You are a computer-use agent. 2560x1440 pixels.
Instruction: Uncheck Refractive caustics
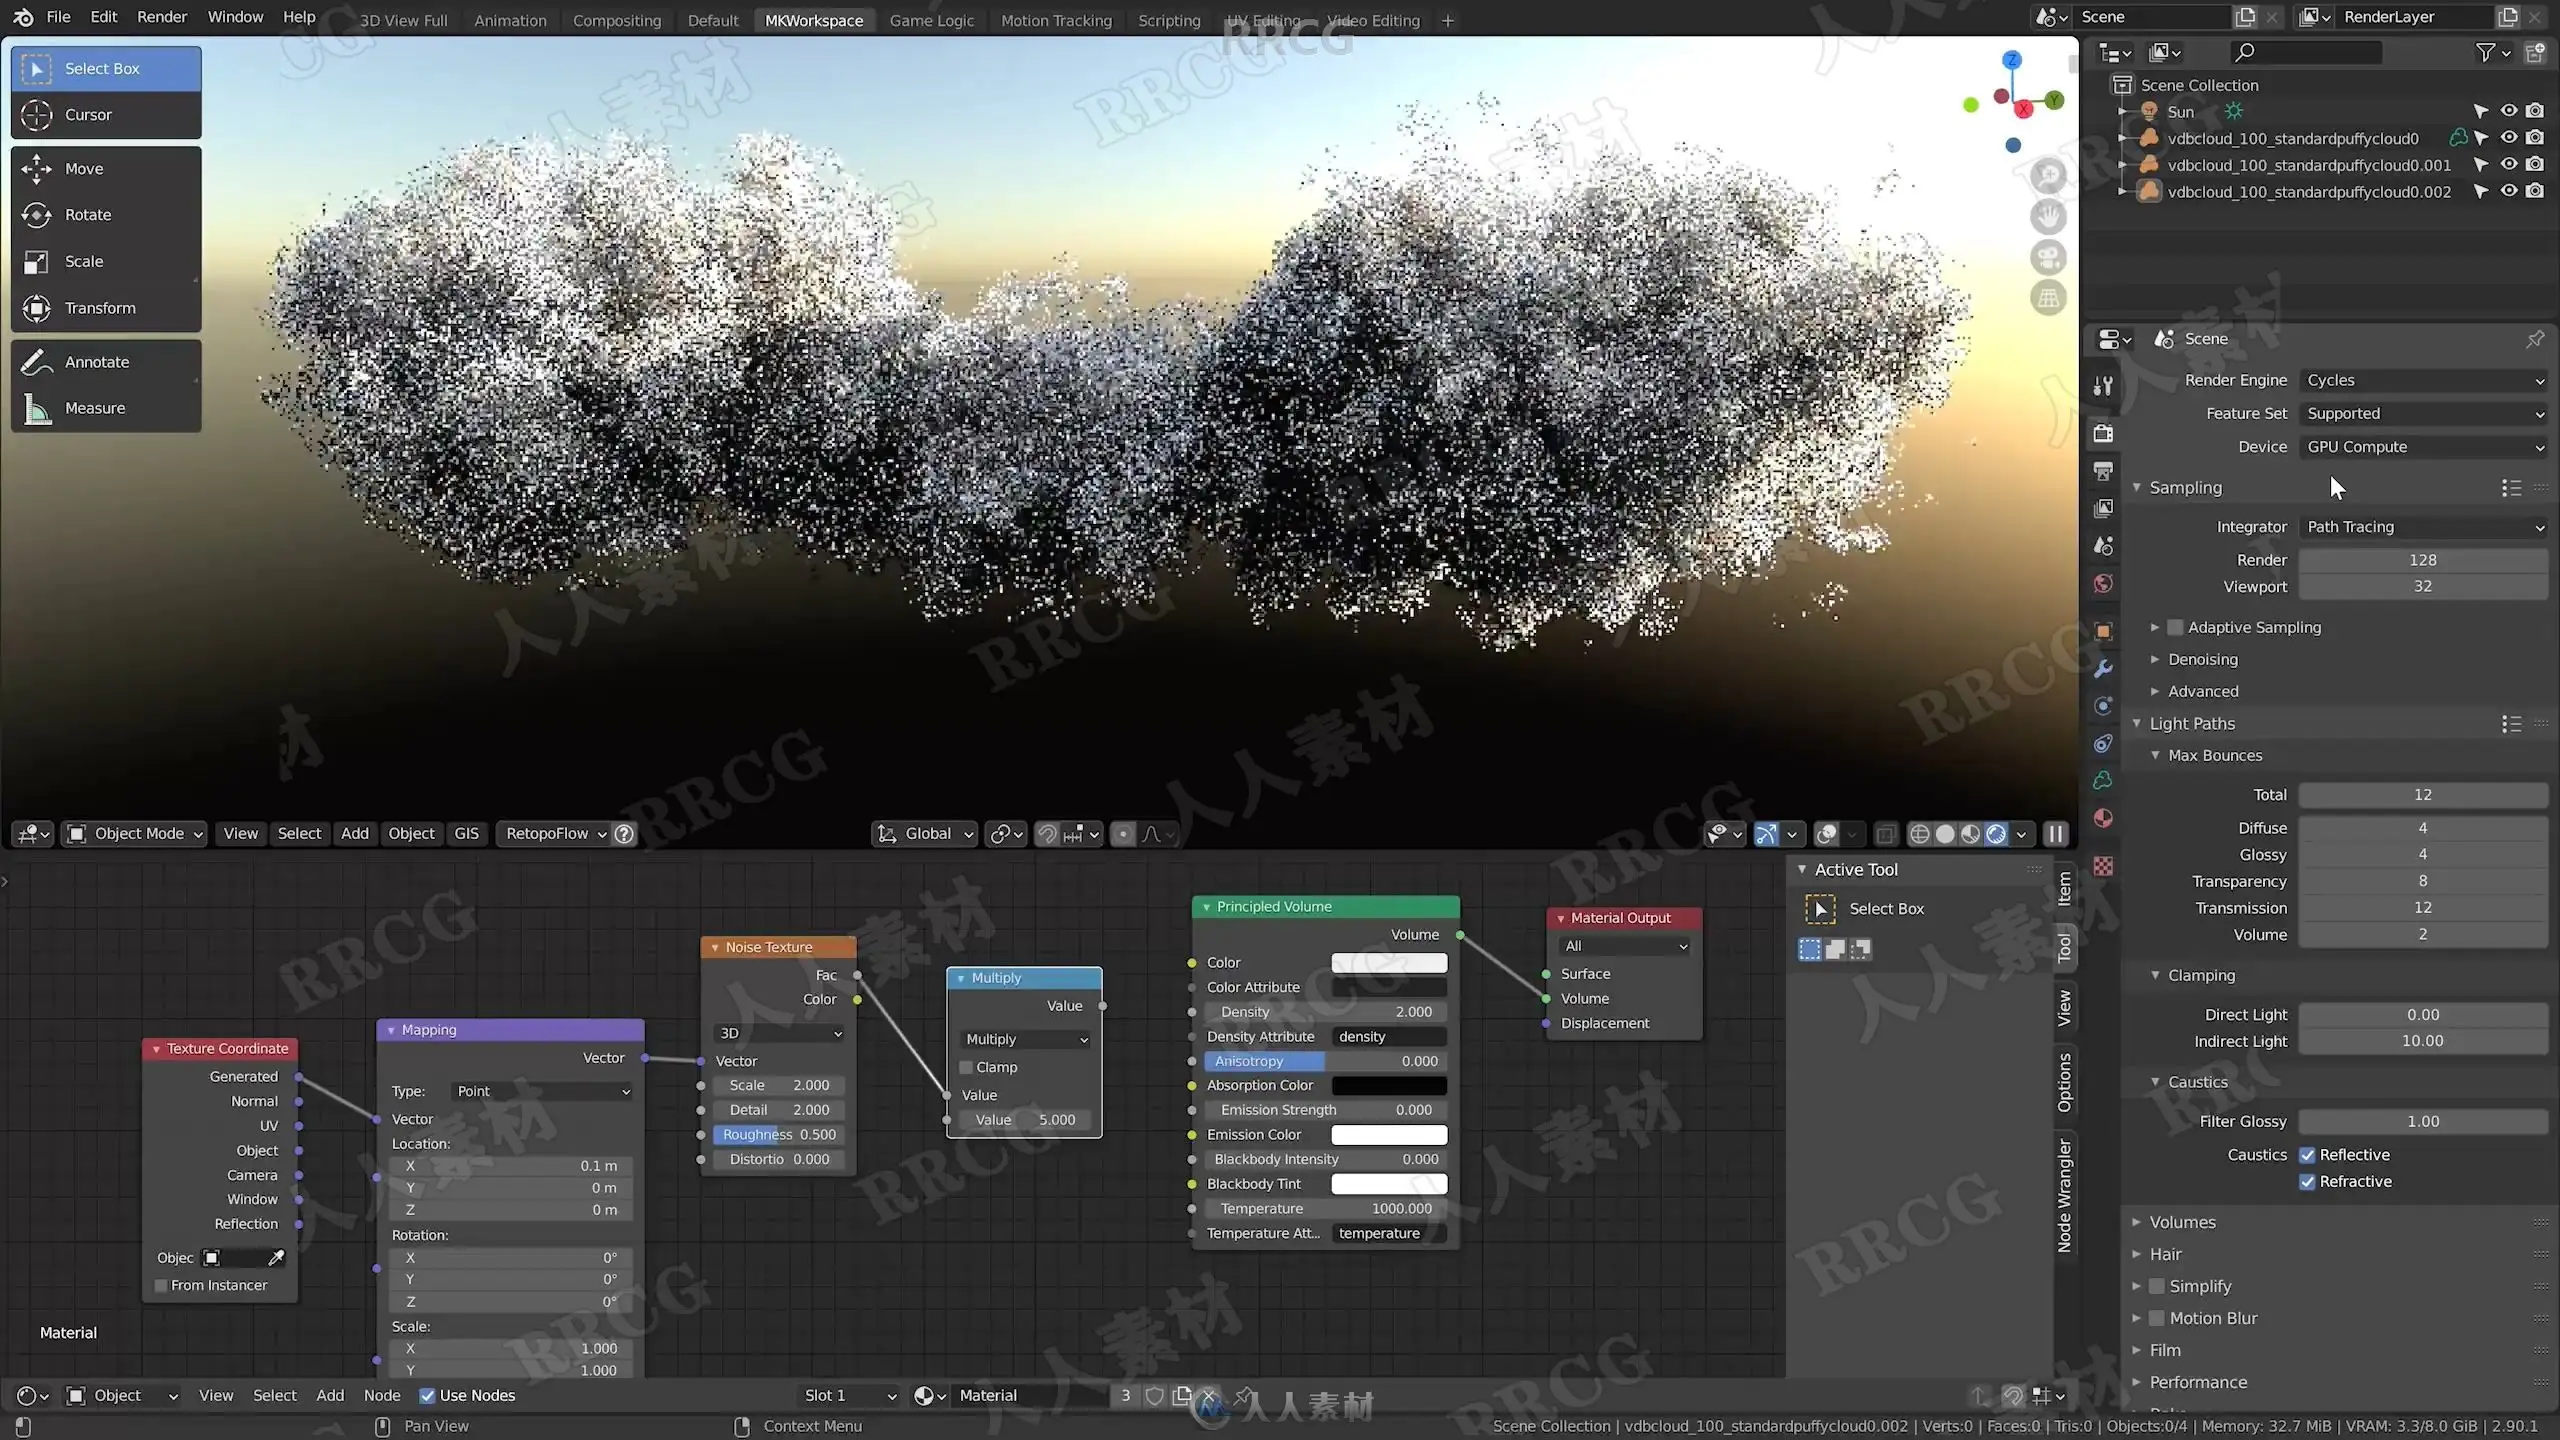click(2308, 1182)
